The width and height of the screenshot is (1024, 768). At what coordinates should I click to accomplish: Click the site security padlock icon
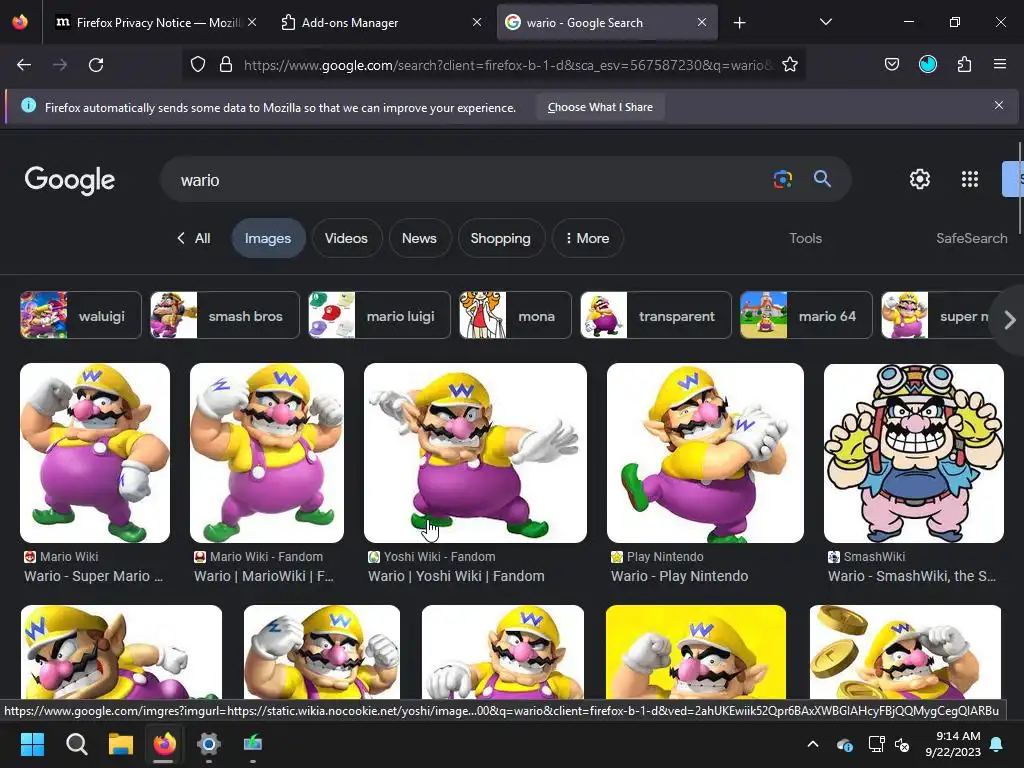(x=226, y=65)
